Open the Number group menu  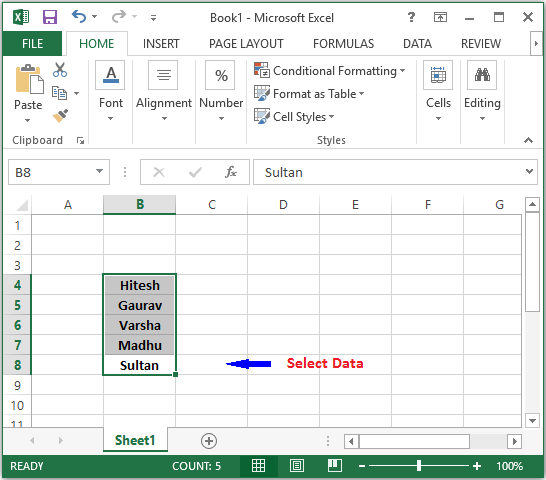[221, 92]
